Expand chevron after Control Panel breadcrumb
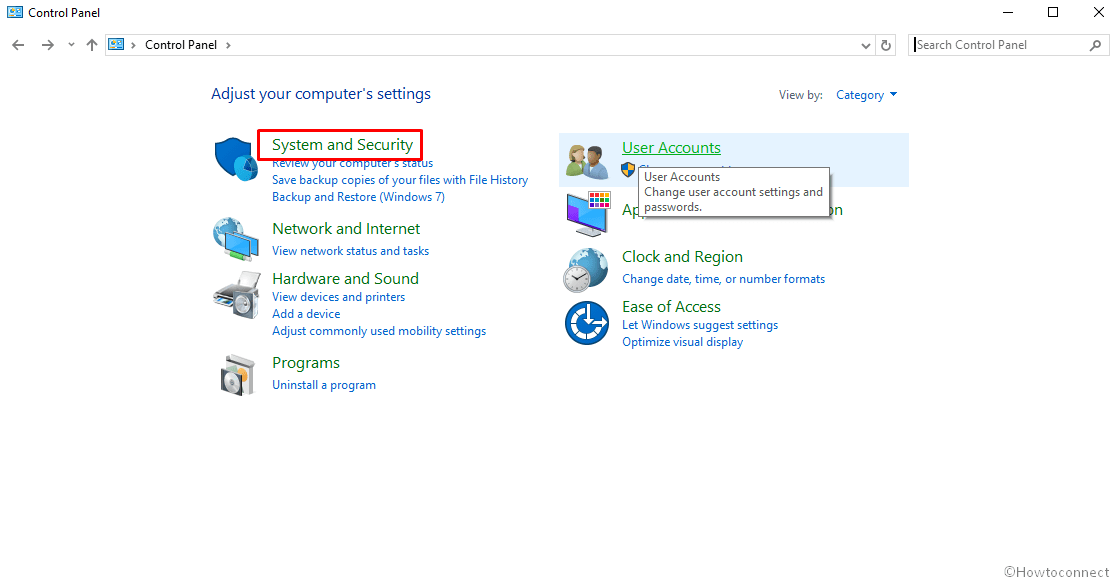 (x=228, y=45)
